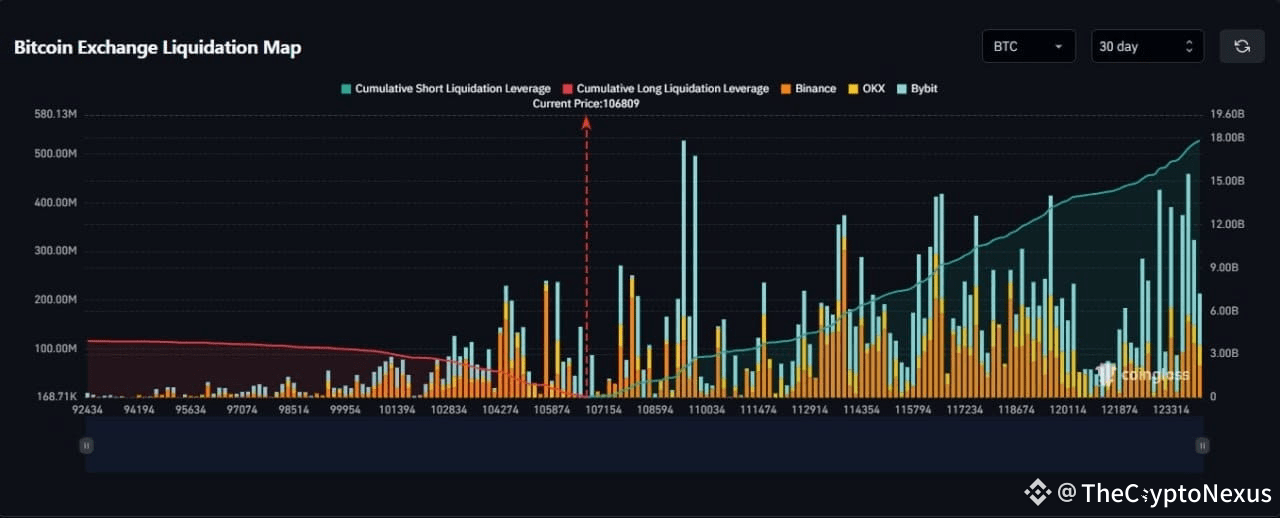Click the 100.00M y-axis label
The image size is (1280, 518).
[55, 349]
